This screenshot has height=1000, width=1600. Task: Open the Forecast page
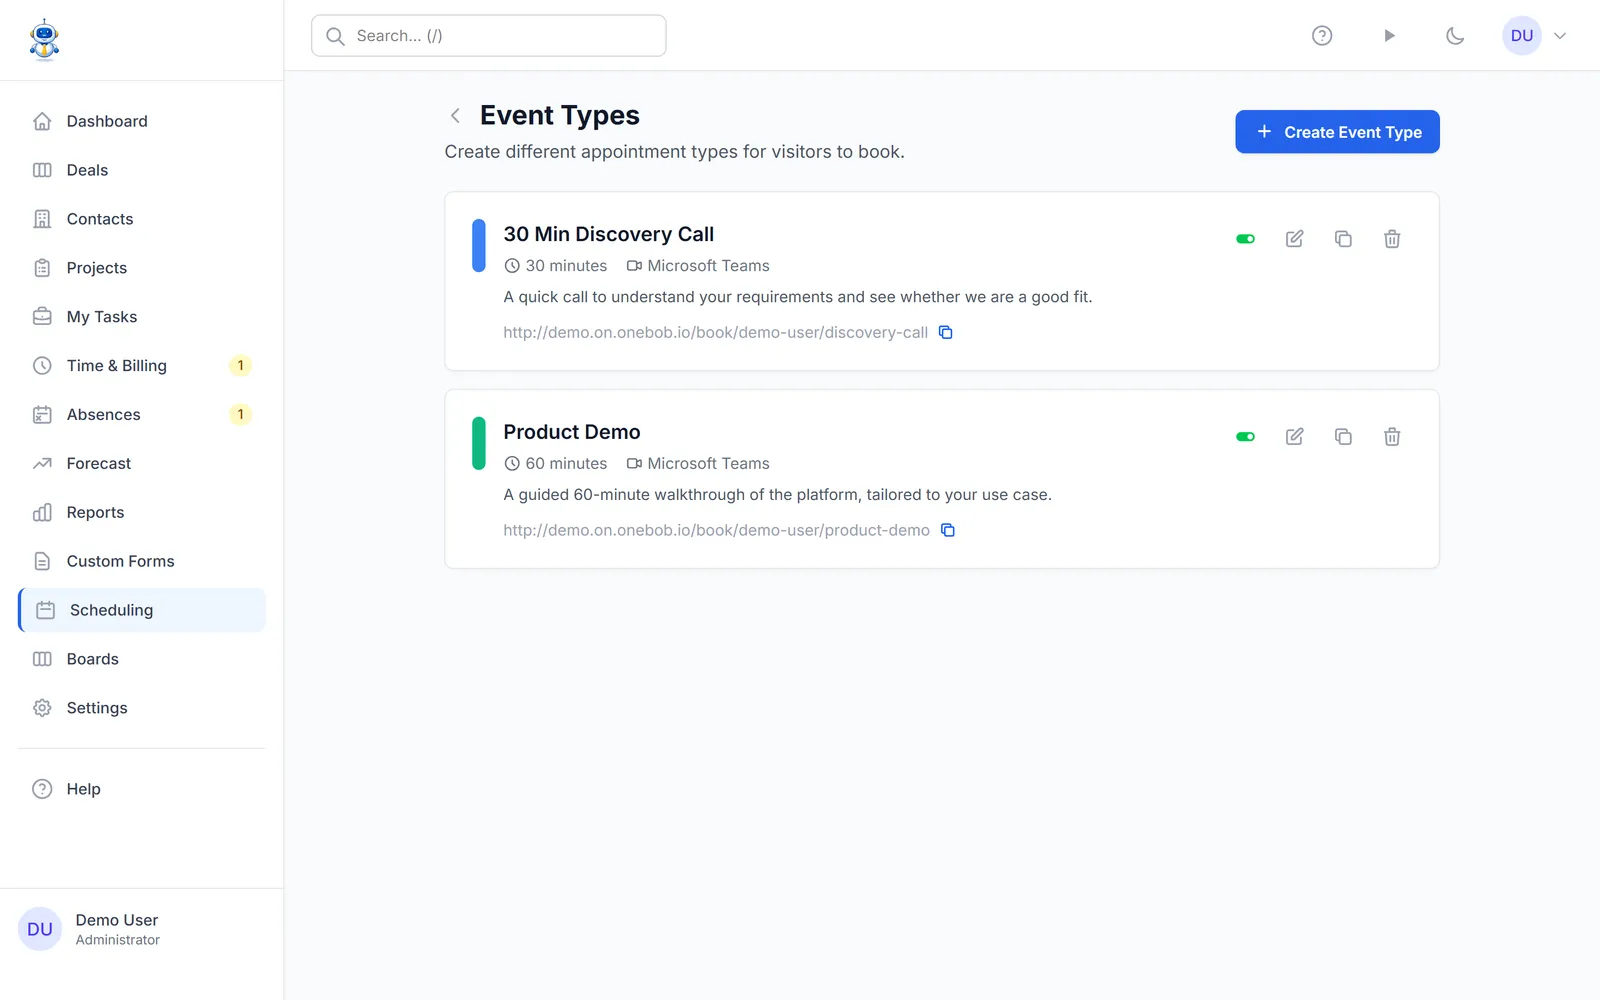[142, 464]
